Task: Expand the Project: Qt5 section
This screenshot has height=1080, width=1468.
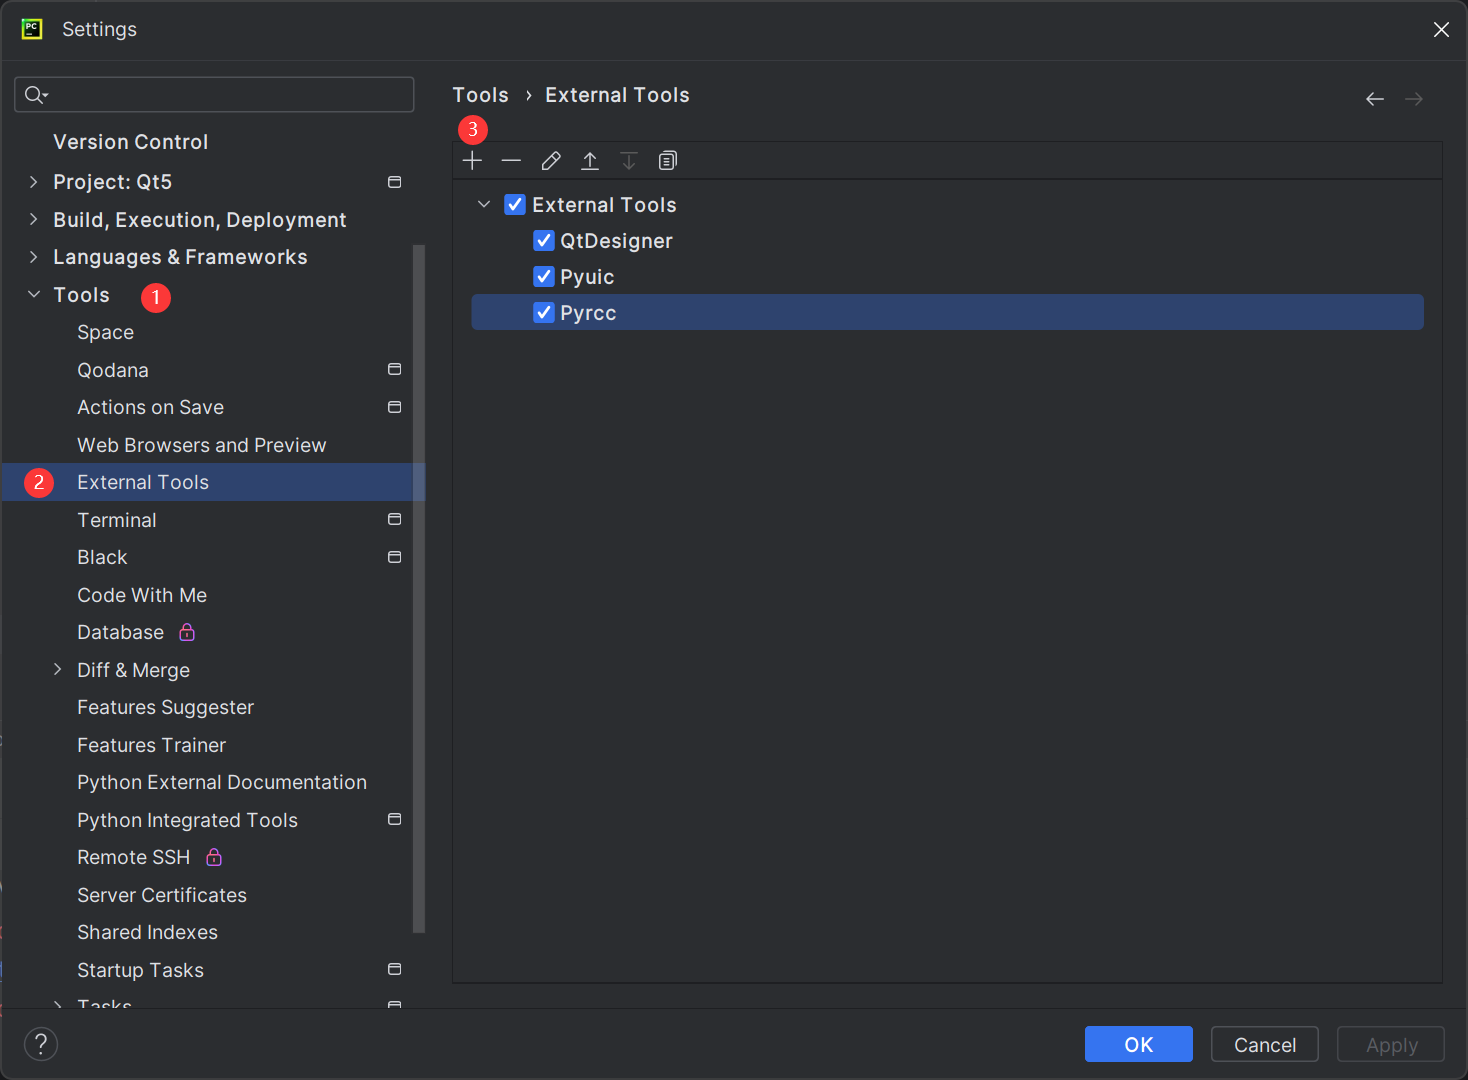Action: (x=34, y=182)
